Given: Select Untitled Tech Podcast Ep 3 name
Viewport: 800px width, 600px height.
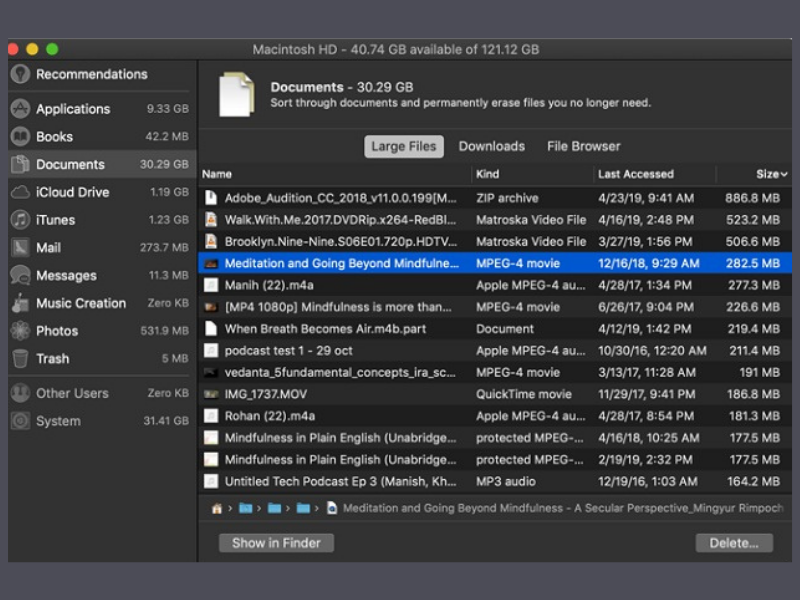Looking at the screenshot, I should pyautogui.click(x=341, y=482).
